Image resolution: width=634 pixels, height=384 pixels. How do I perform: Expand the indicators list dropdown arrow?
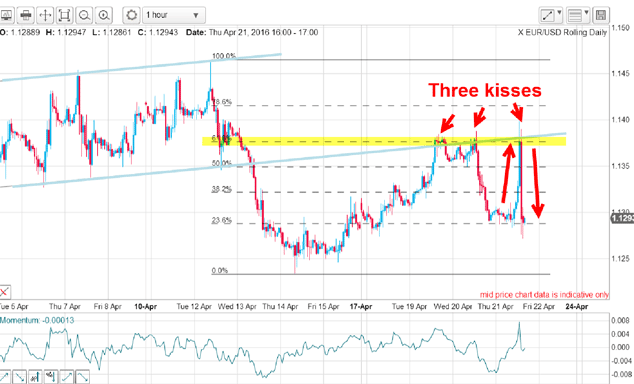tap(586, 13)
